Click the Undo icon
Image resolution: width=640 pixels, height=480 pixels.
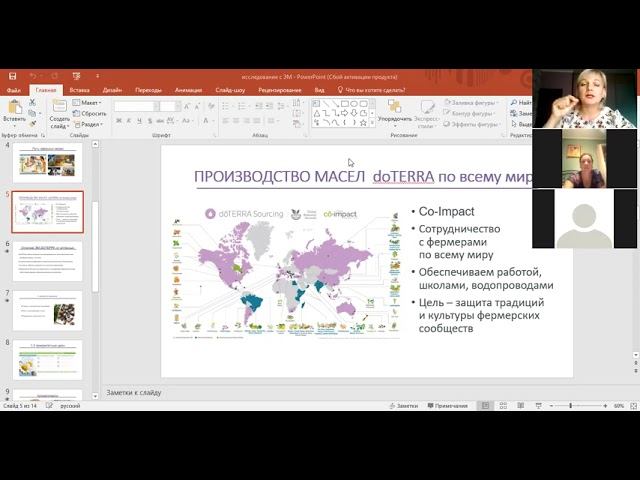click(33, 76)
